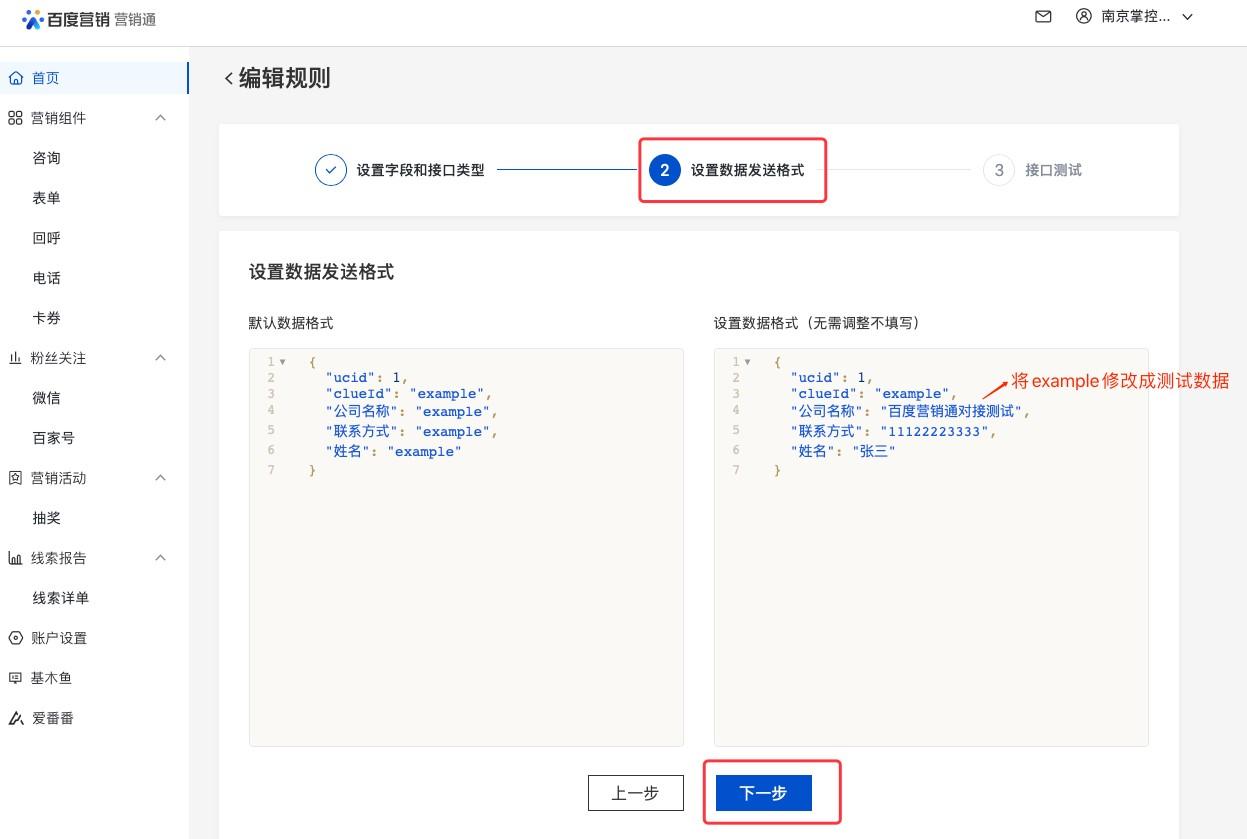
Task: Click the 下一步 button
Action: click(763, 793)
